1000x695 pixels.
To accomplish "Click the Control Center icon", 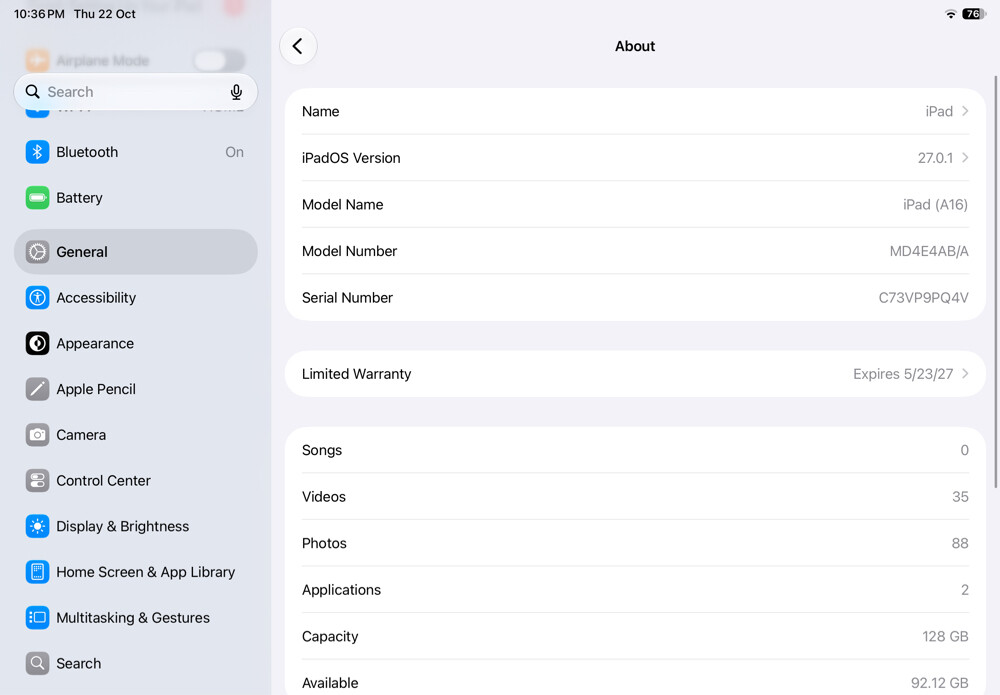I will (x=38, y=481).
